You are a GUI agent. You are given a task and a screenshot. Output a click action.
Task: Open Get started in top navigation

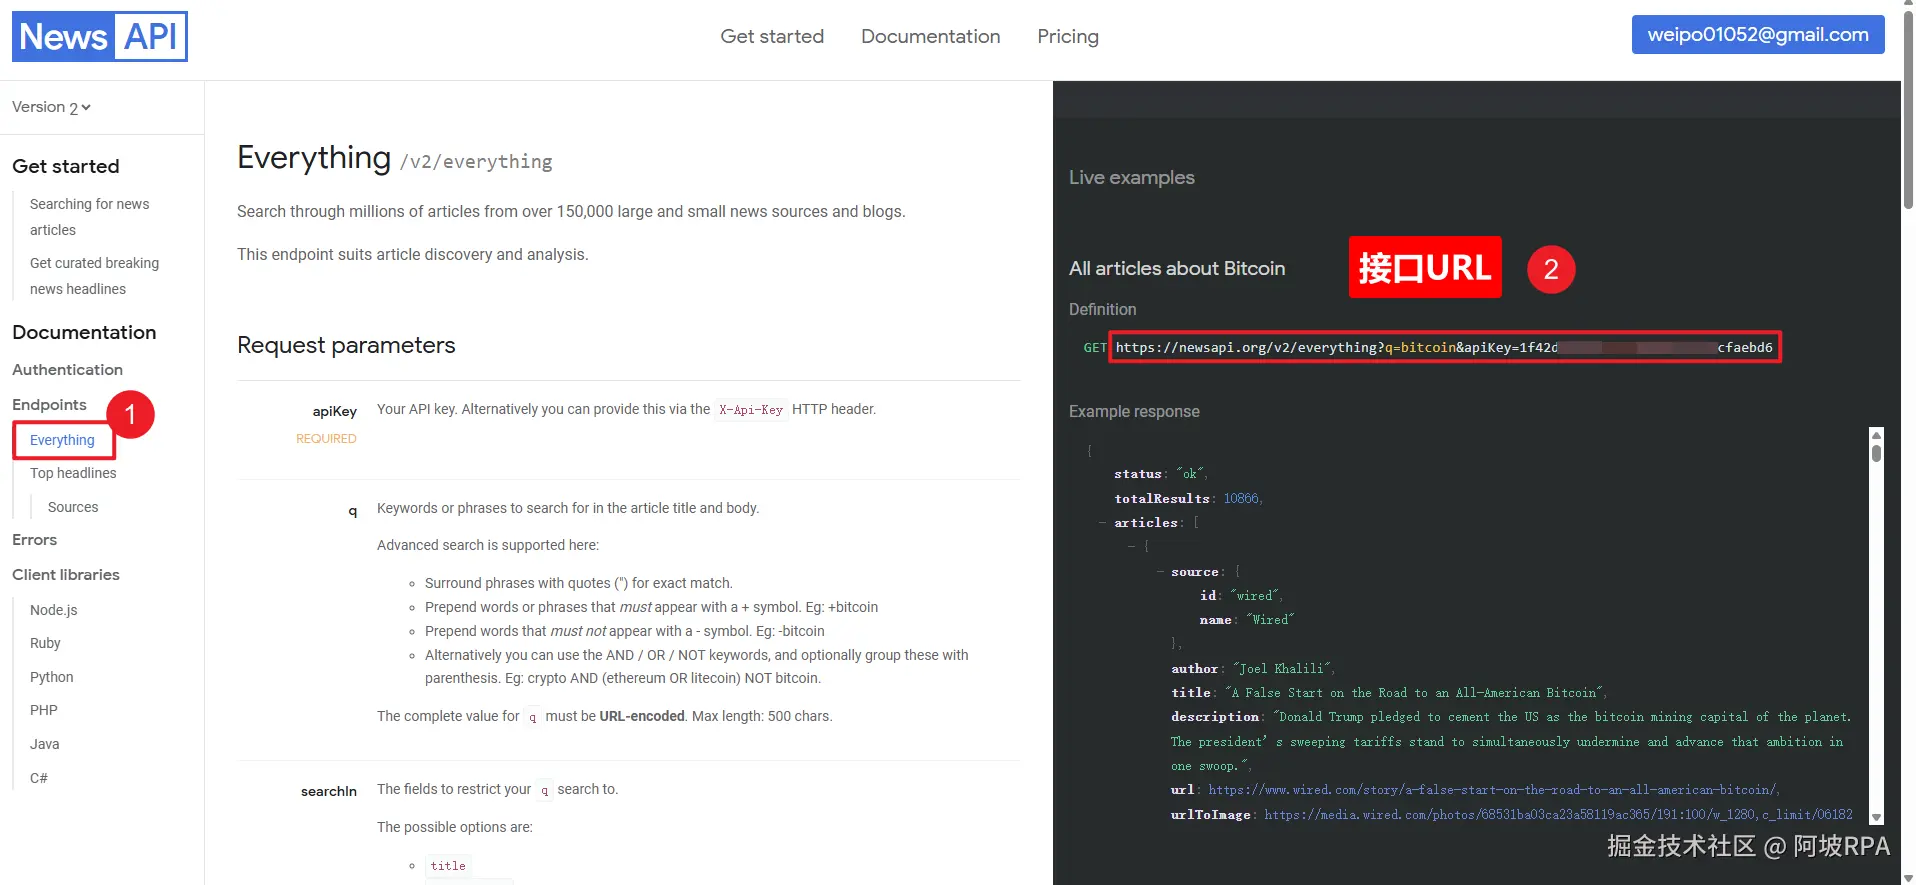pyautogui.click(x=772, y=37)
